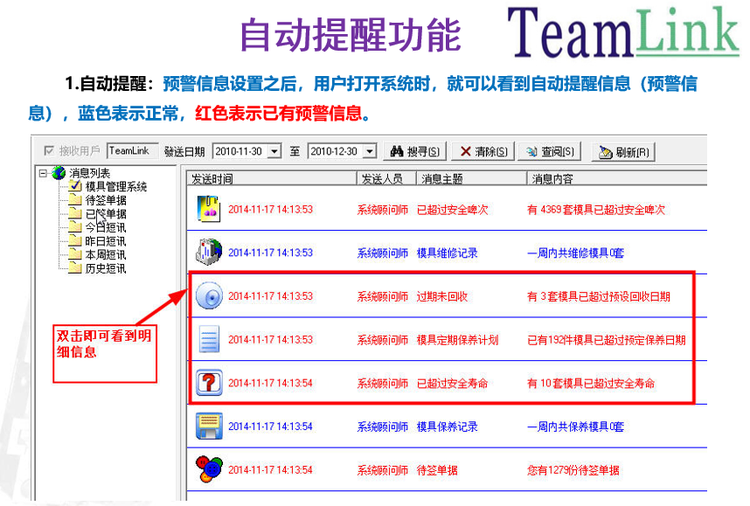Click the colored balls icon for 待签单据
Image resolution: width=750 pixels, height=506 pixels.
click(x=209, y=469)
